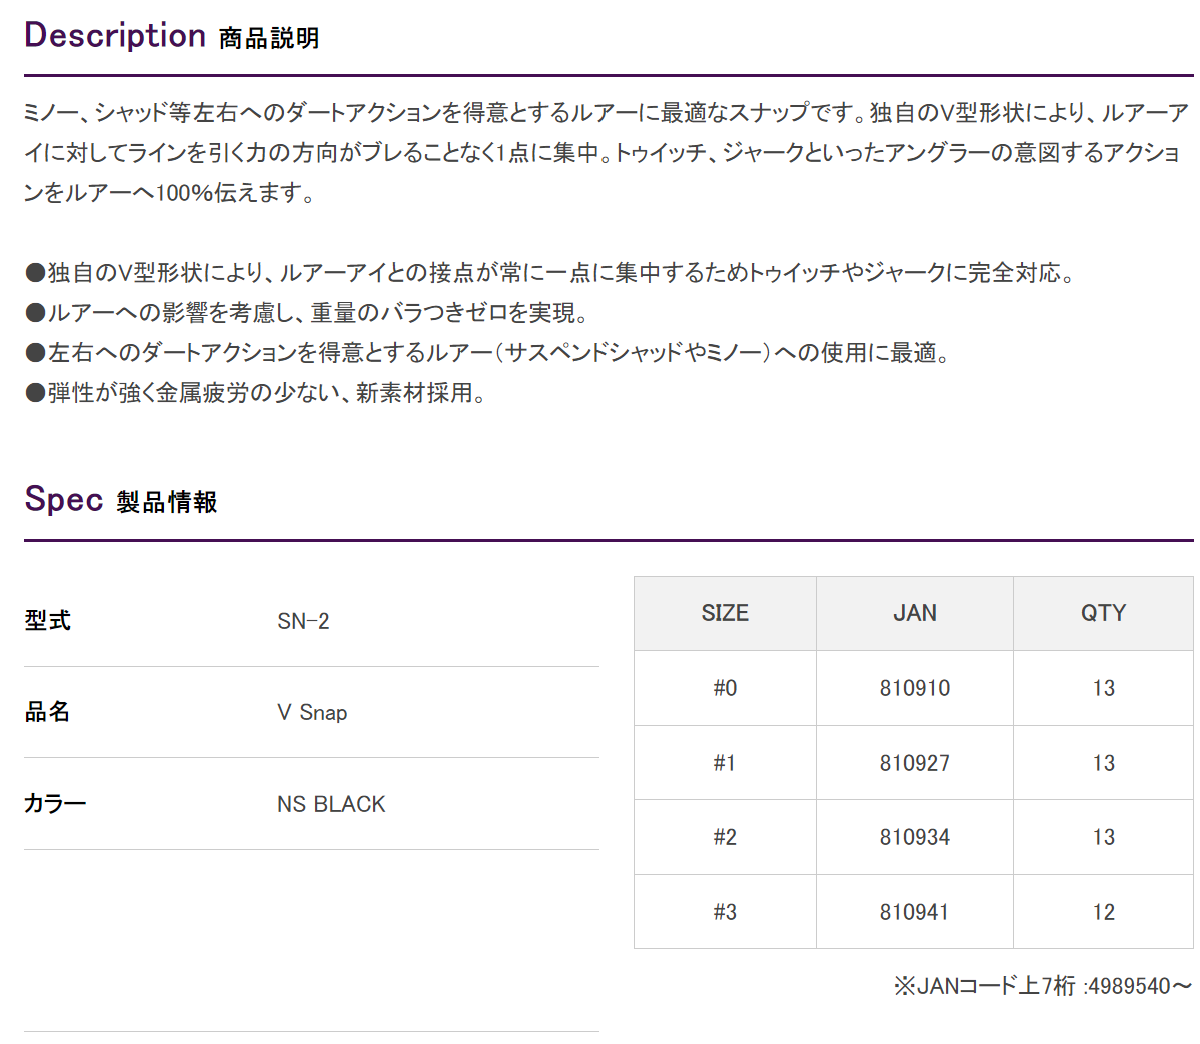The height and width of the screenshot is (1044, 1200).
Task: Click quantity 12 in #3 row
Action: tap(1104, 912)
